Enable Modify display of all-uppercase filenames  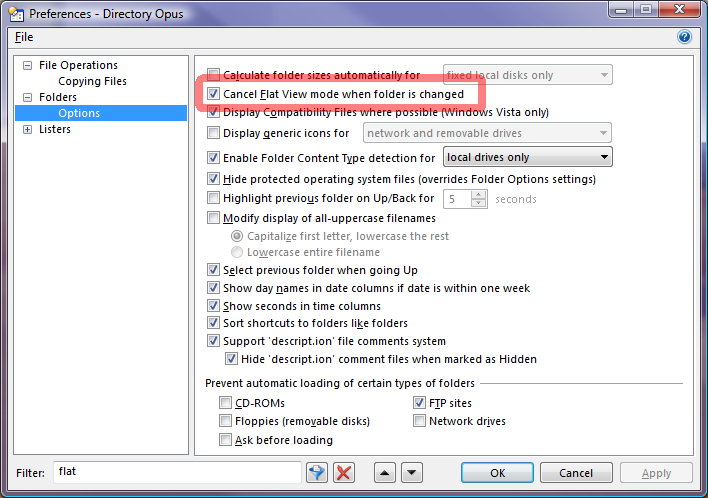[x=213, y=218]
